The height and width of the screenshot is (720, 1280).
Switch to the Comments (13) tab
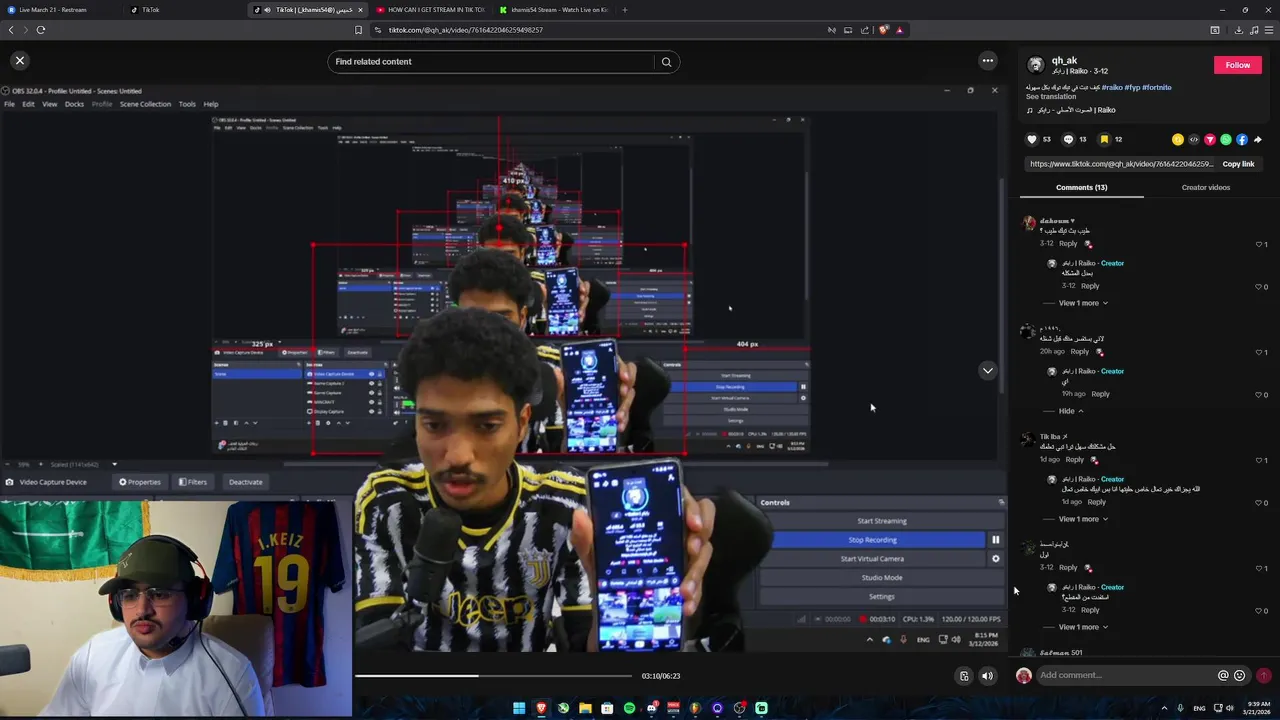coord(1081,187)
